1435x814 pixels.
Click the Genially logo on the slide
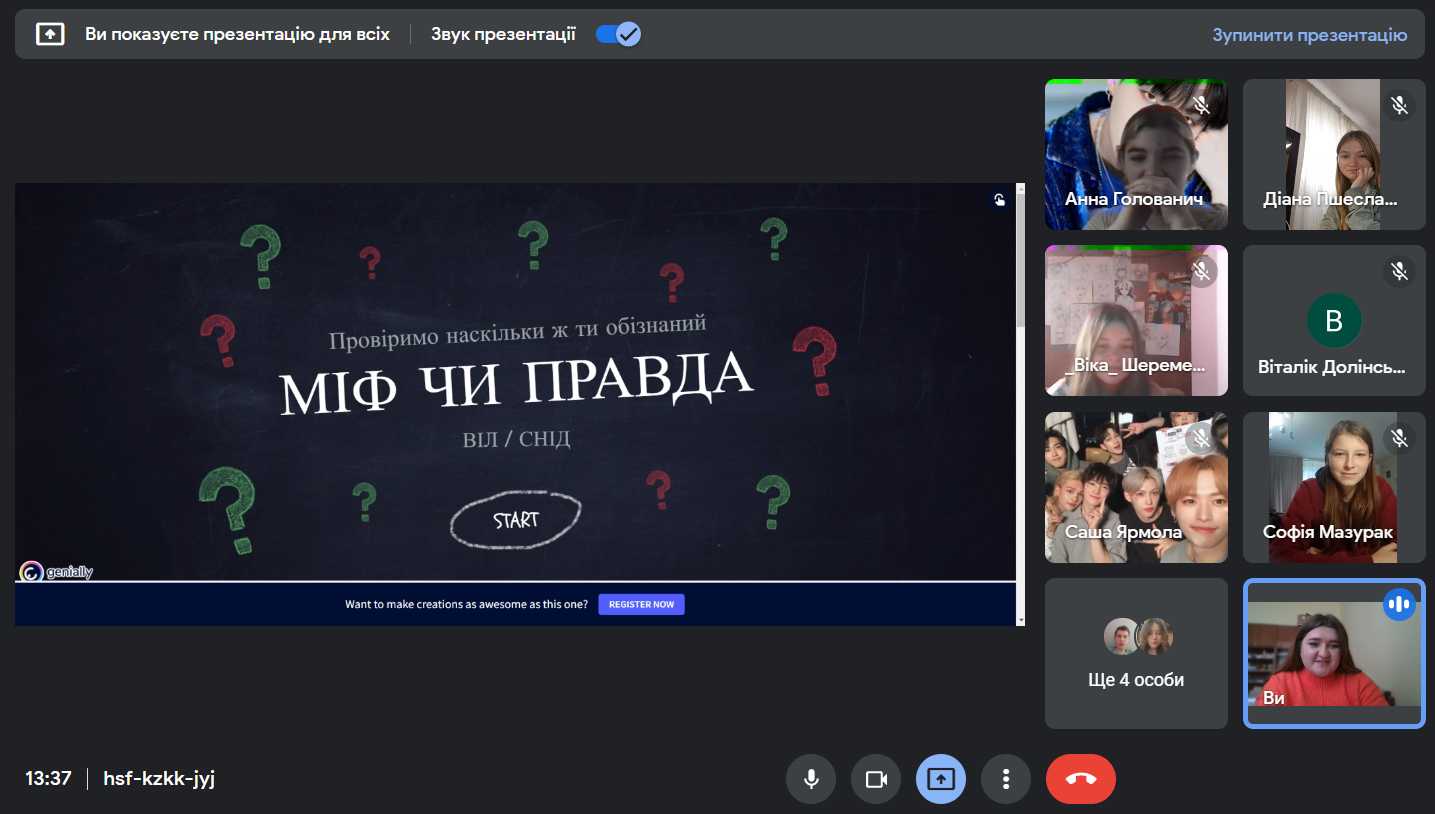pos(56,572)
